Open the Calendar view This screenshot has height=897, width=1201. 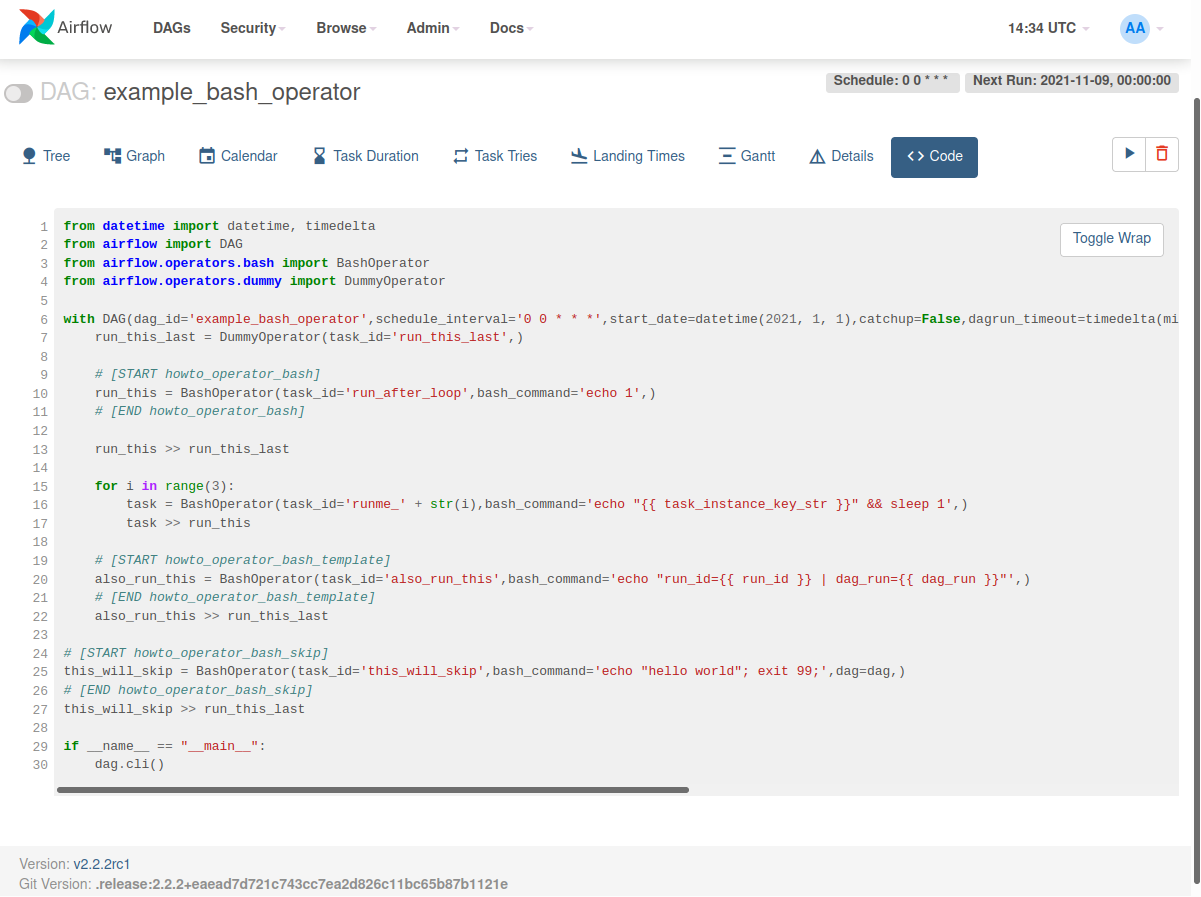point(237,156)
